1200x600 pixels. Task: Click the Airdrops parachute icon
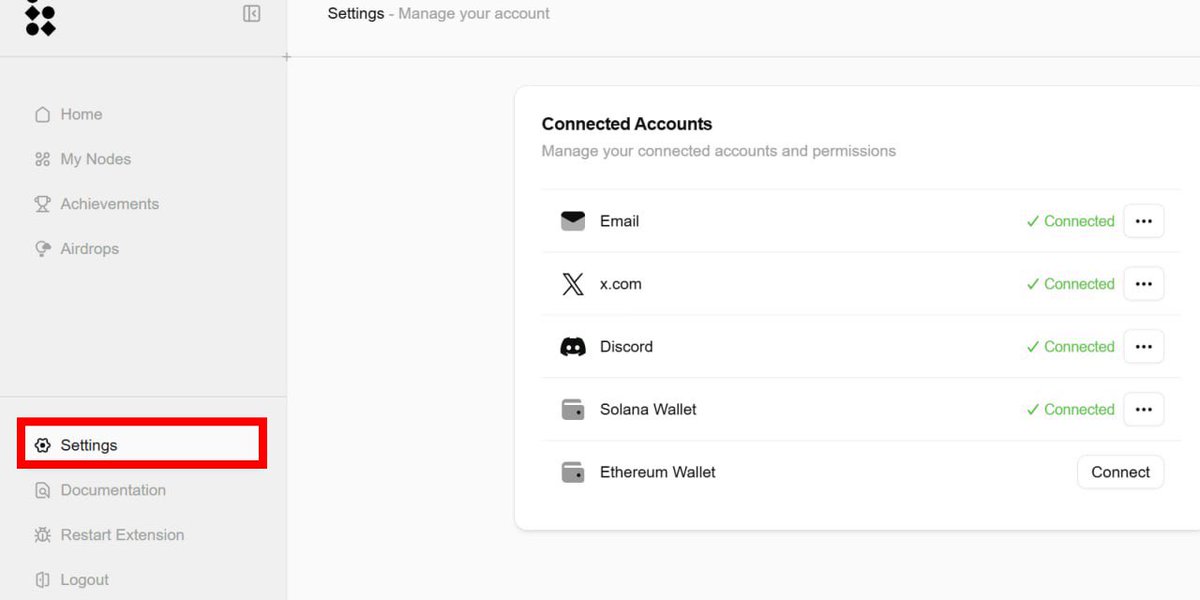pyautogui.click(x=42, y=249)
